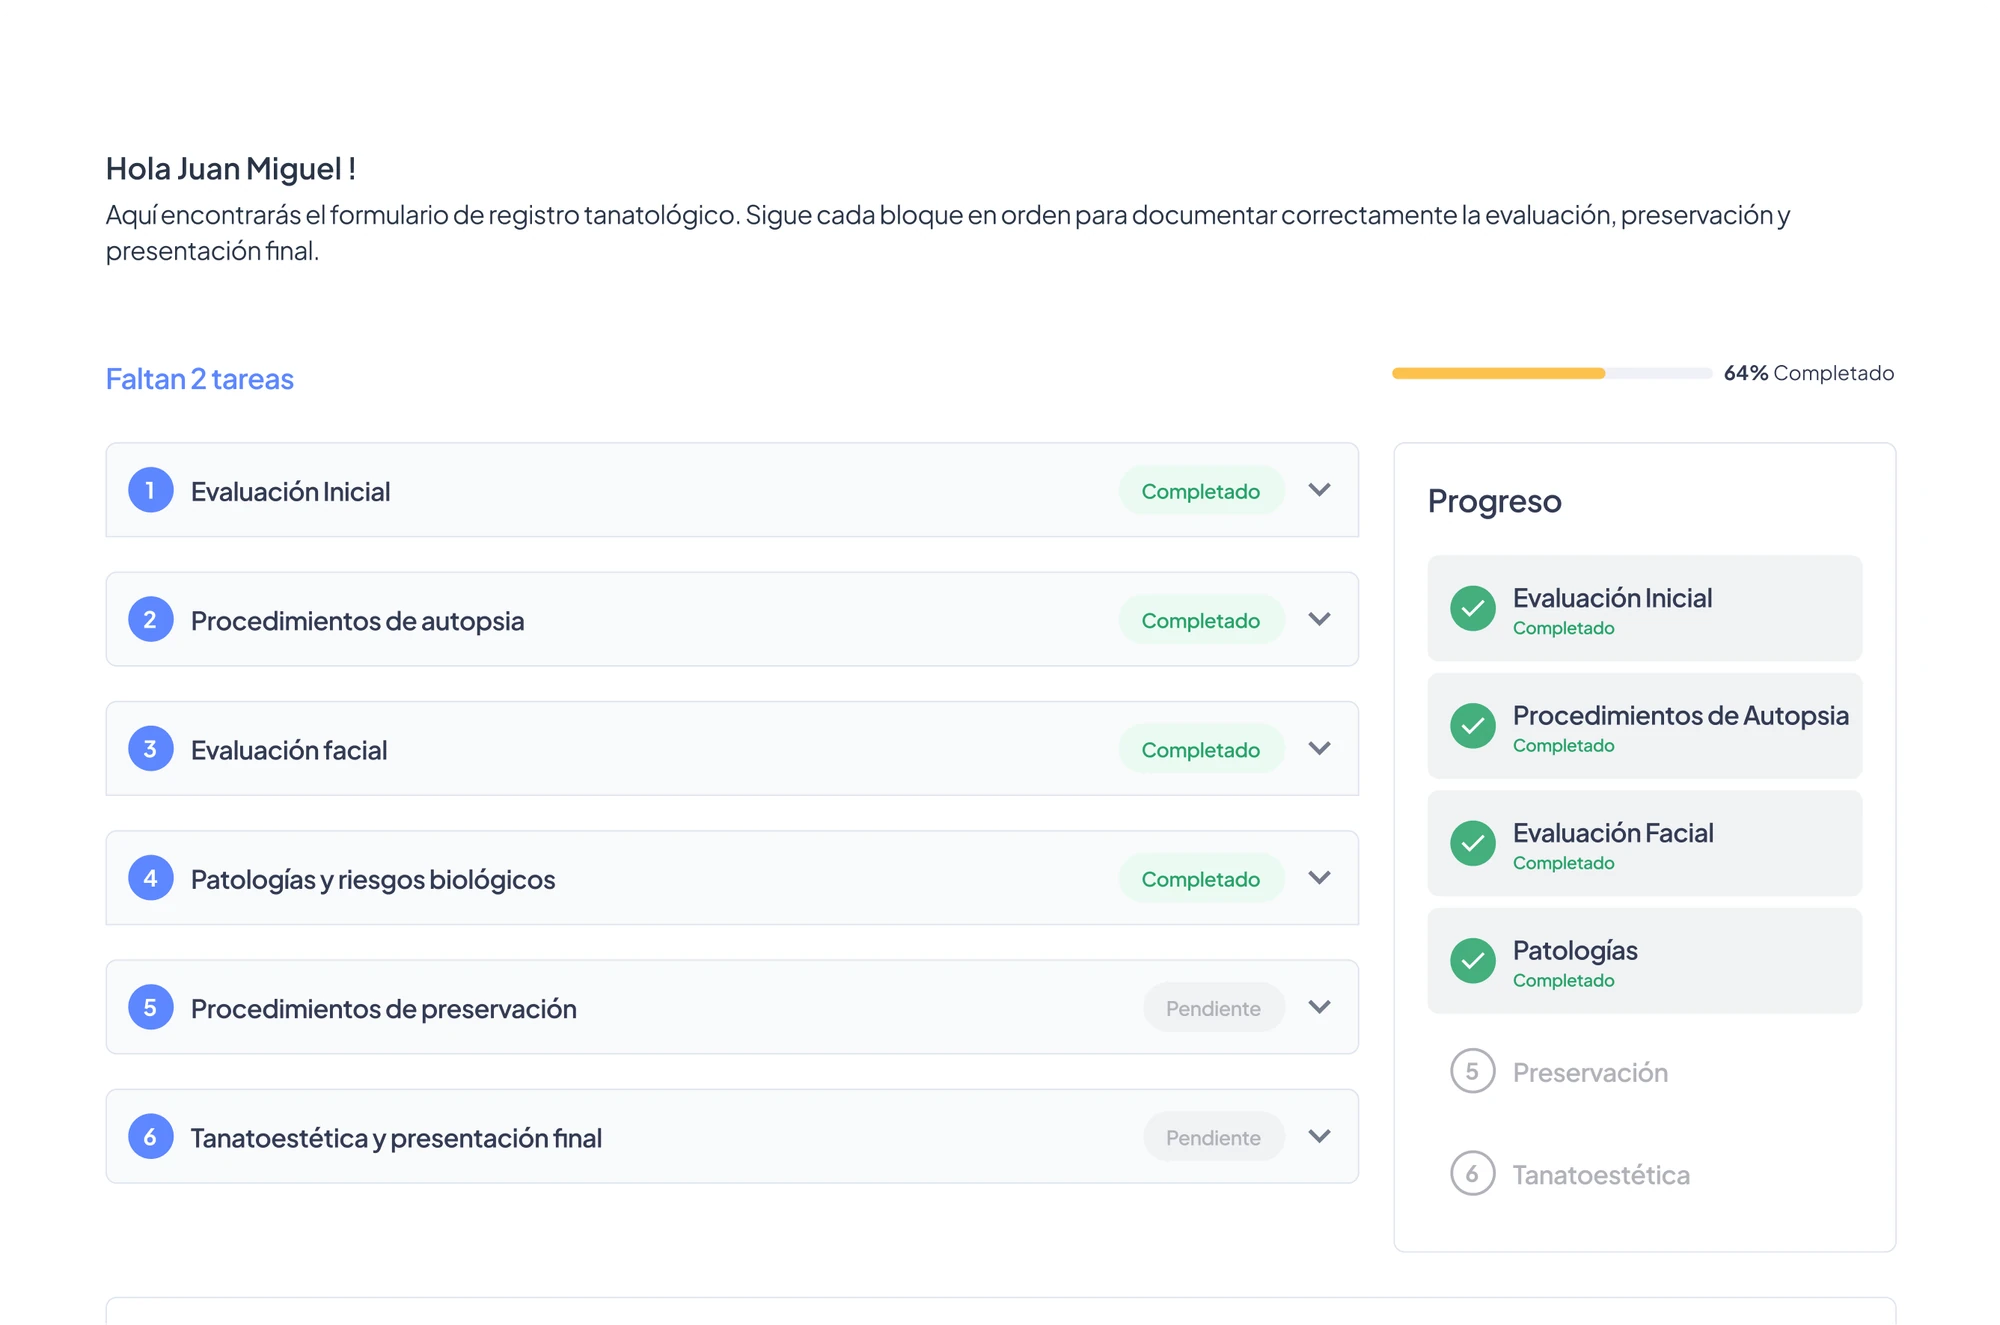Expand Procedimientos de preservación chevron
This screenshot has width=2000, height=1325.
[1319, 1007]
